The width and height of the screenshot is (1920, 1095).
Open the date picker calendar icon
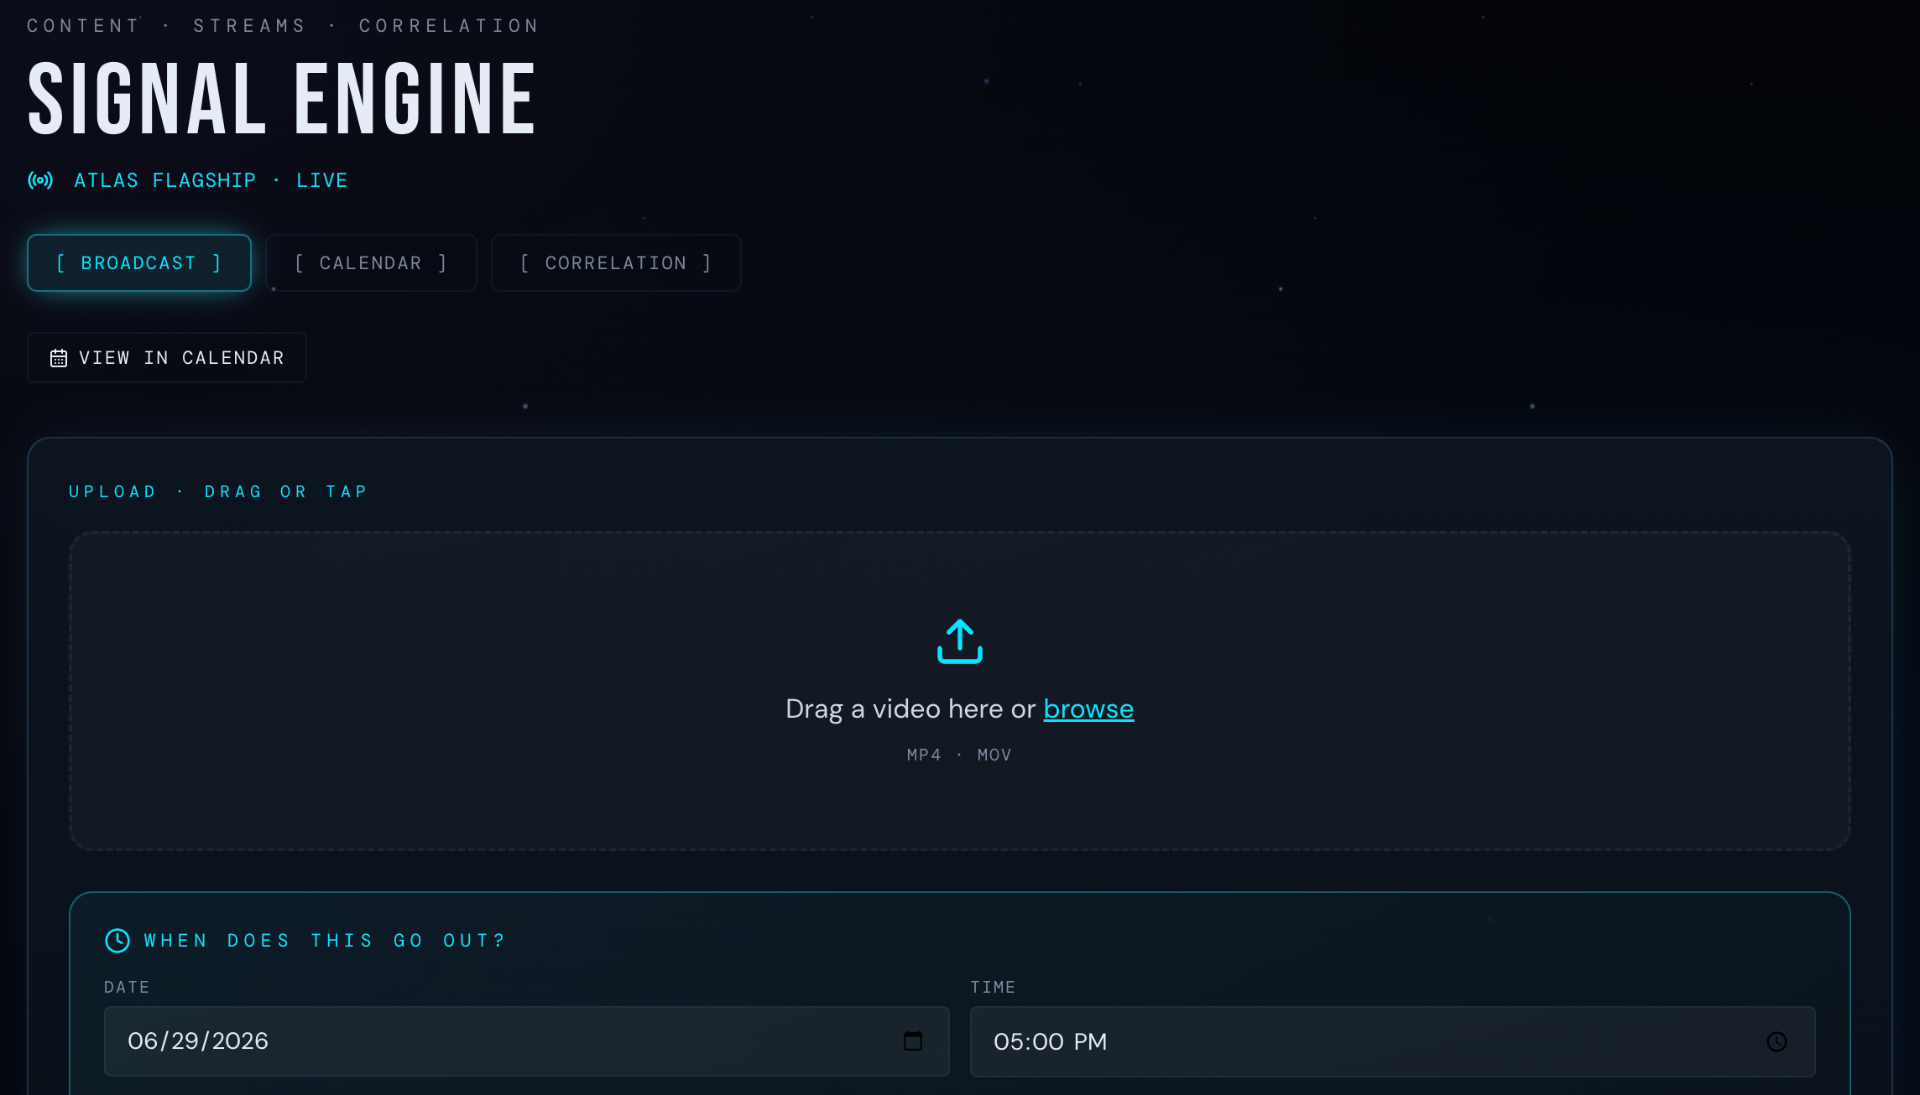tap(913, 1041)
